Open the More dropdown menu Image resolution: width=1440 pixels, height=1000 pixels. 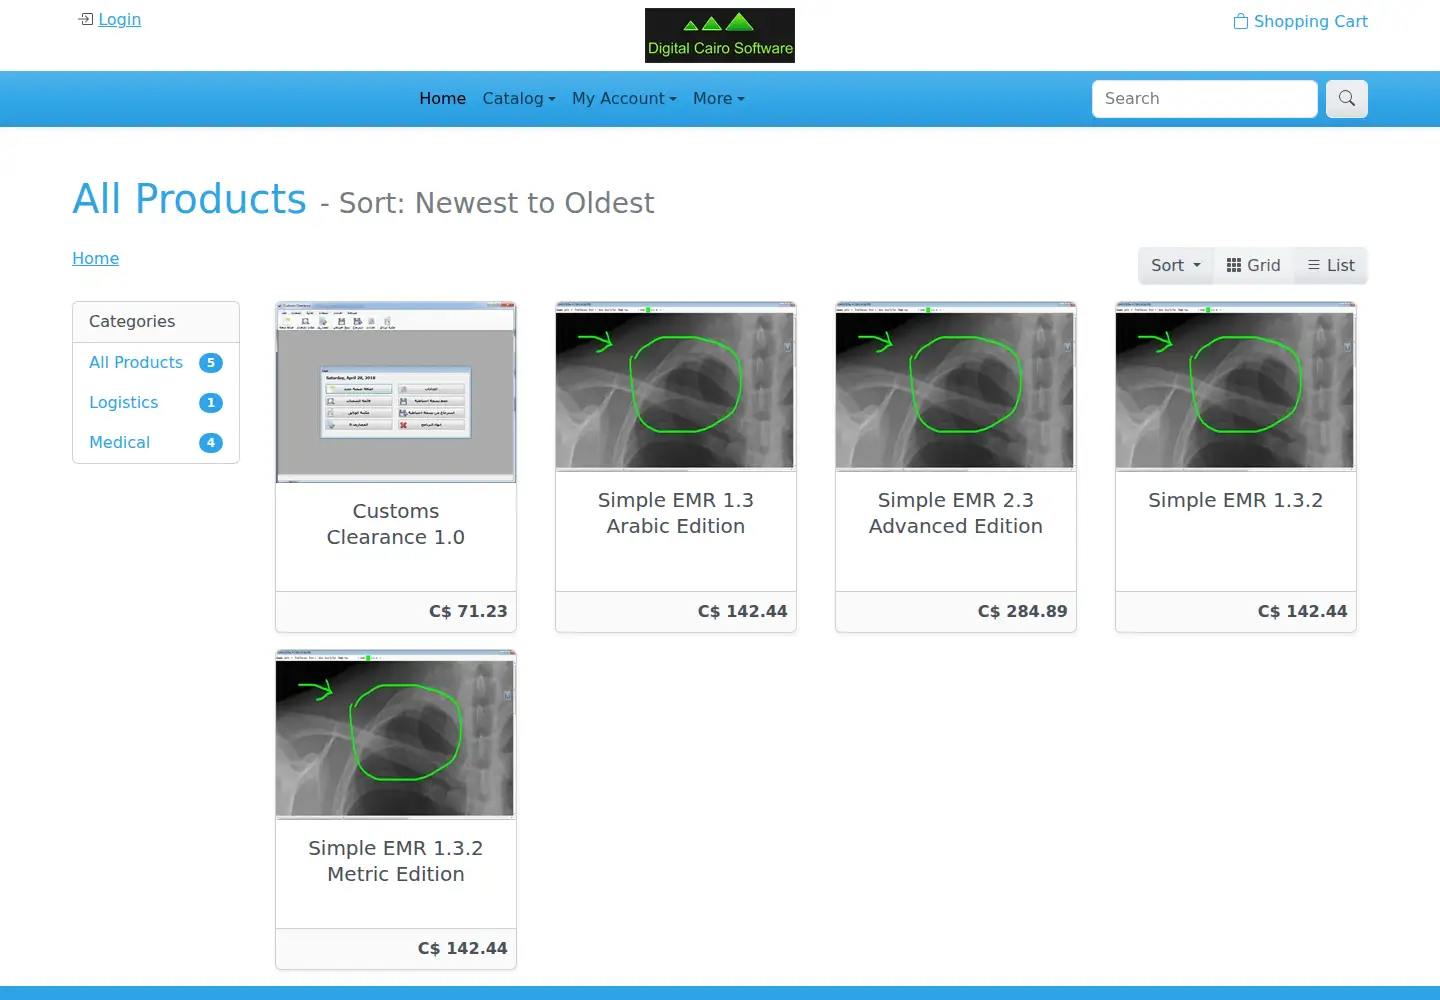click(718, 98)
